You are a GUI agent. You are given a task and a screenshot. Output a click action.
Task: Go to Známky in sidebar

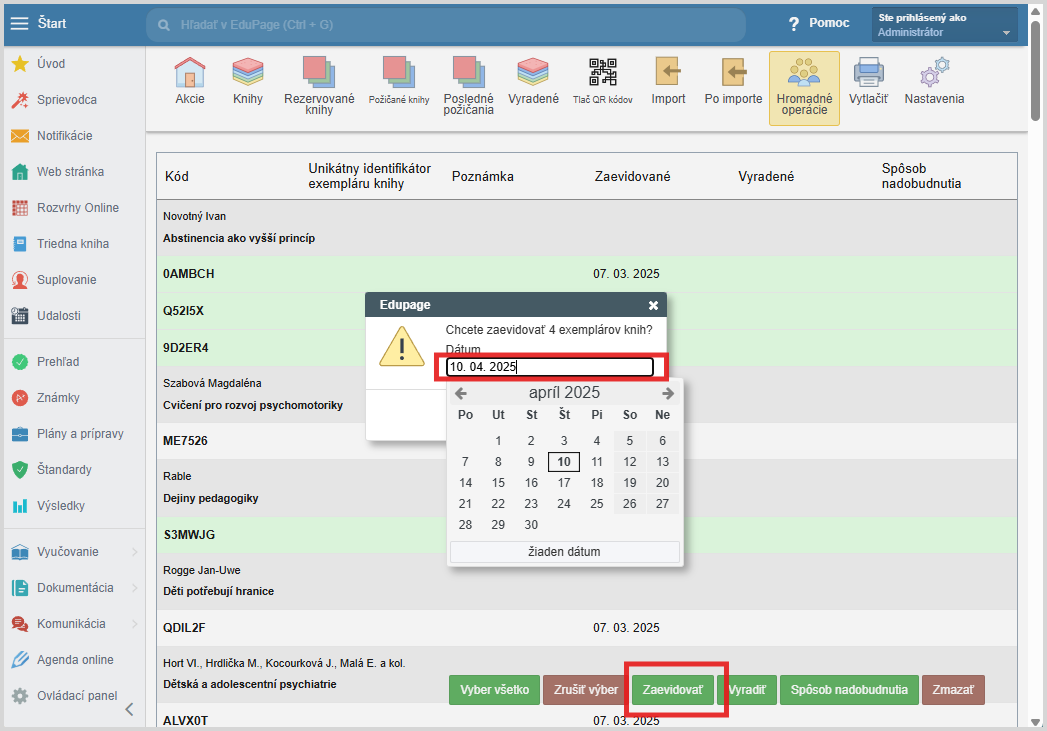point(58,398)
